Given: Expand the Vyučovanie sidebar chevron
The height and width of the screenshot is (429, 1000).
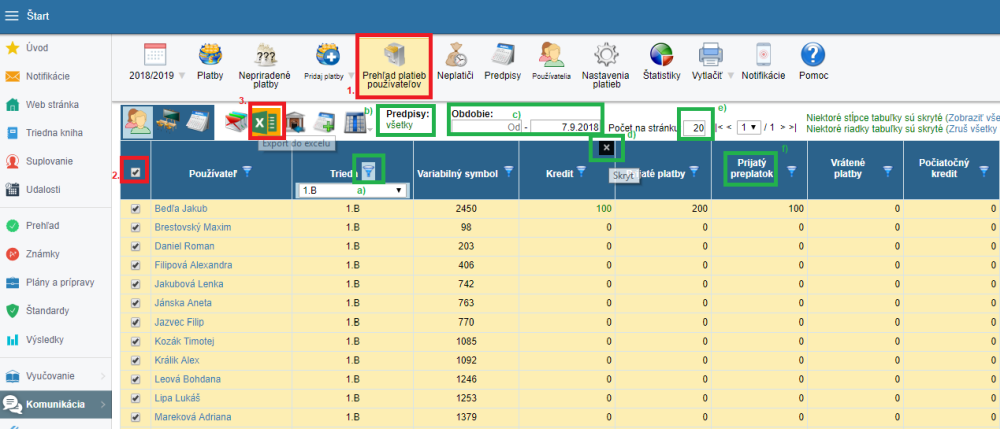Looking at the screenshot, I should (x=103, y=375).
